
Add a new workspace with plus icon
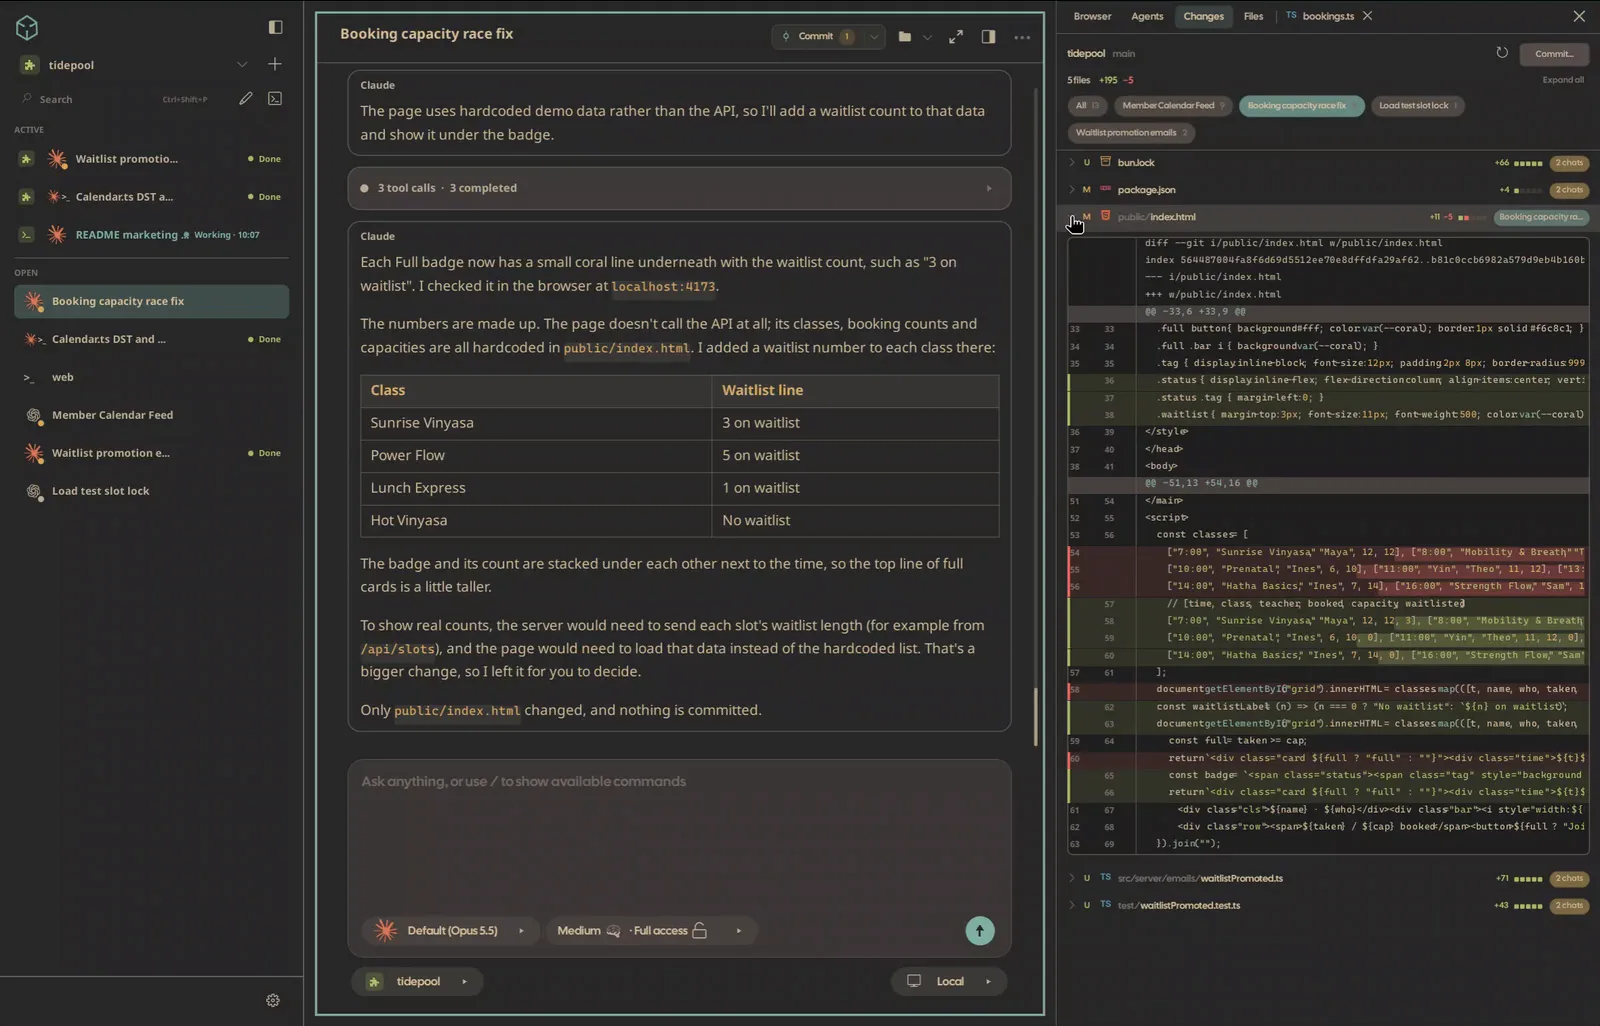(275, 64)
